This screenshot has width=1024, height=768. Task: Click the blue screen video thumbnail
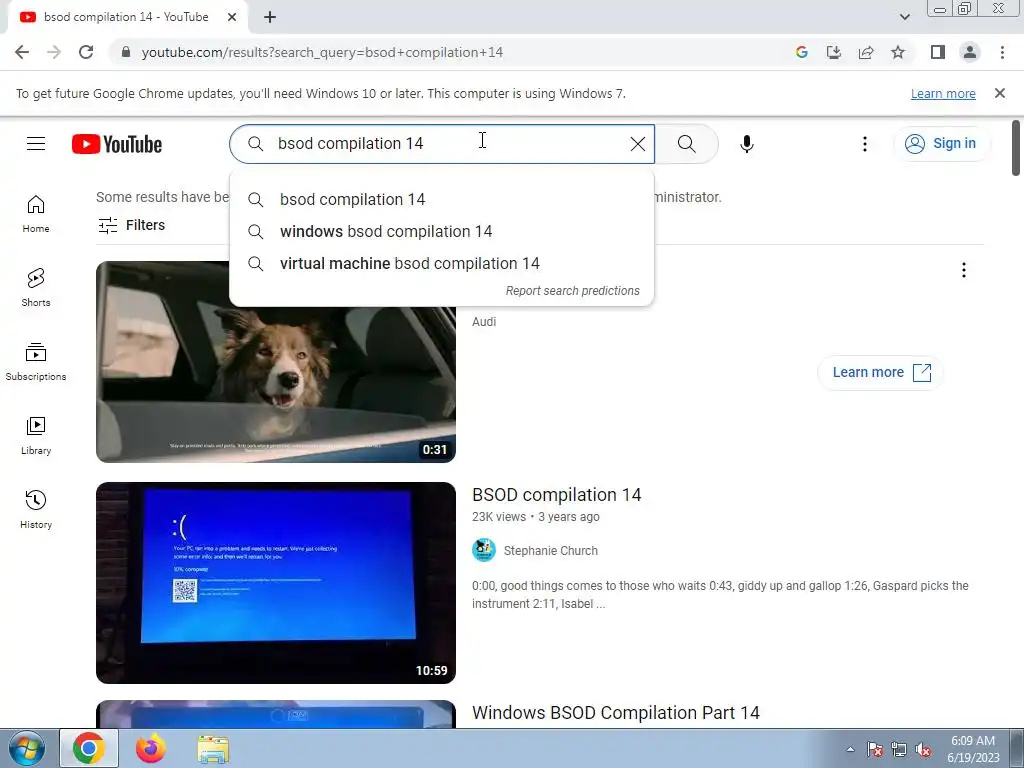(276, 583)
